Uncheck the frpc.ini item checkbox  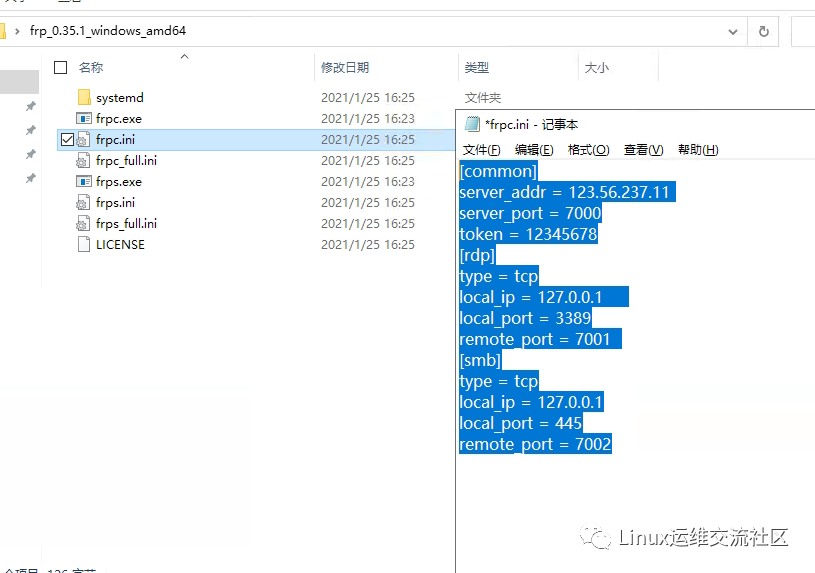pos(67,139)
